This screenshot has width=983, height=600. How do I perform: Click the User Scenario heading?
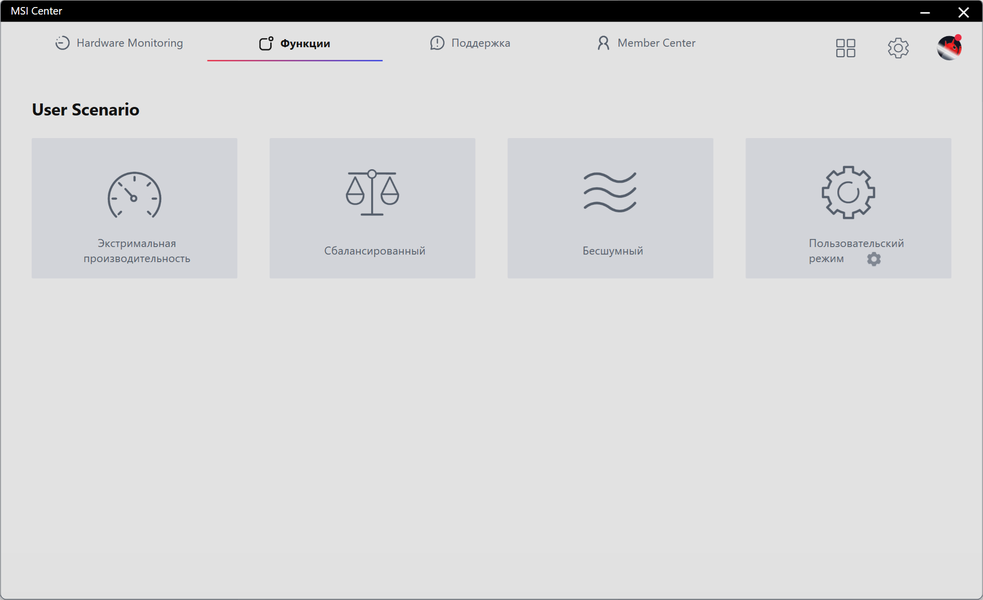pyautogui.click(x=85, y=110)
